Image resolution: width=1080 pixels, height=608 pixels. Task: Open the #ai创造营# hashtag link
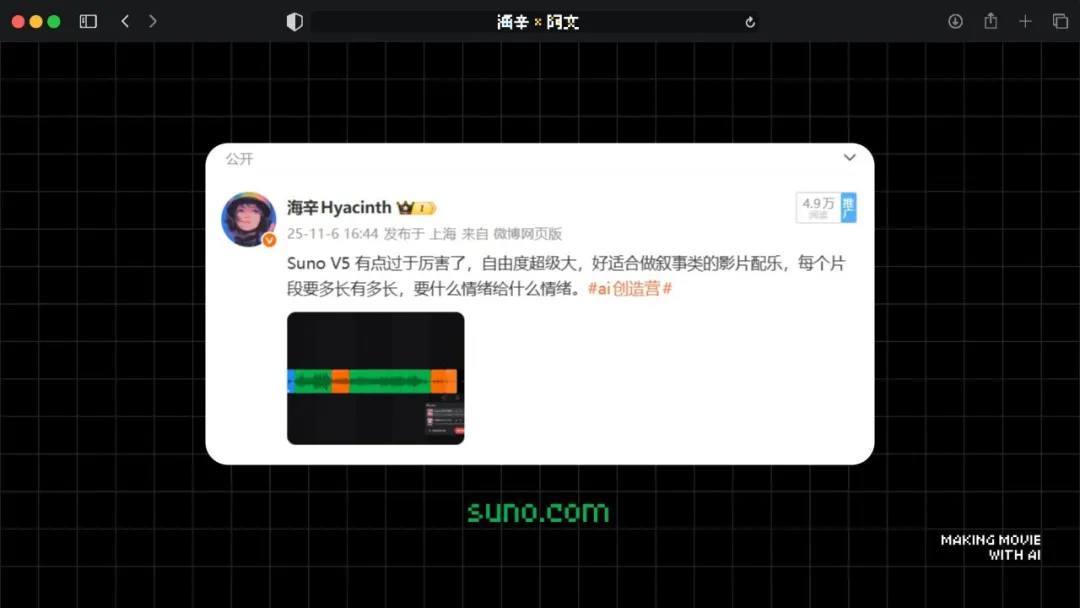pos(629,289)
